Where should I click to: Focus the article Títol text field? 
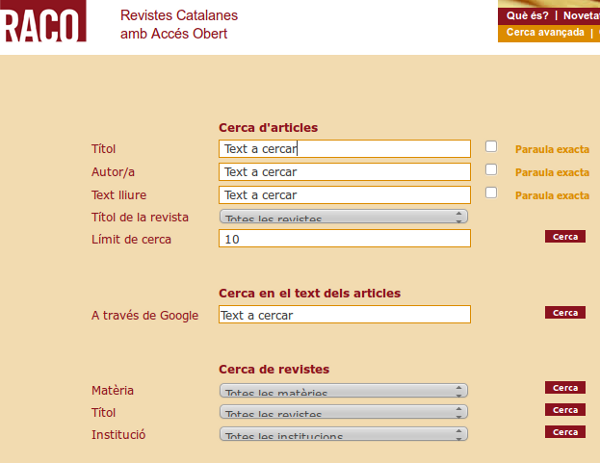344,149
